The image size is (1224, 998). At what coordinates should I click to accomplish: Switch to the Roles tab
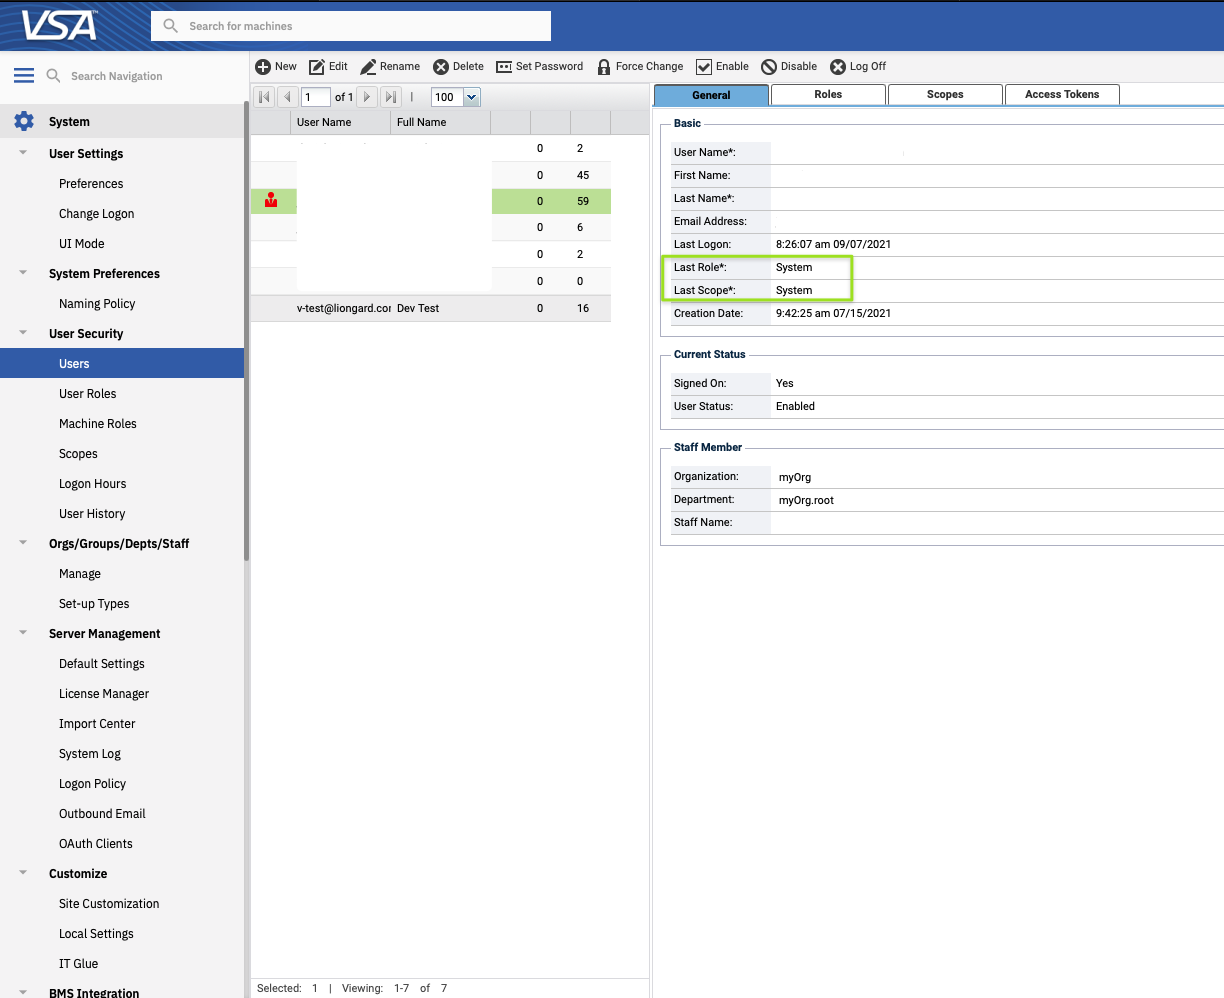[828, 94]
